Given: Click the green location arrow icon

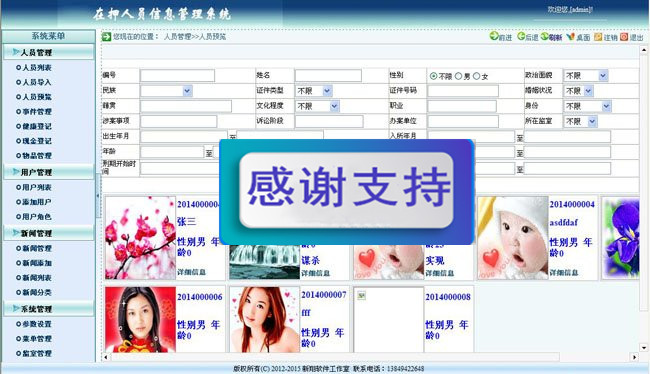Looking at the screenshot, I should coord(107,36).
